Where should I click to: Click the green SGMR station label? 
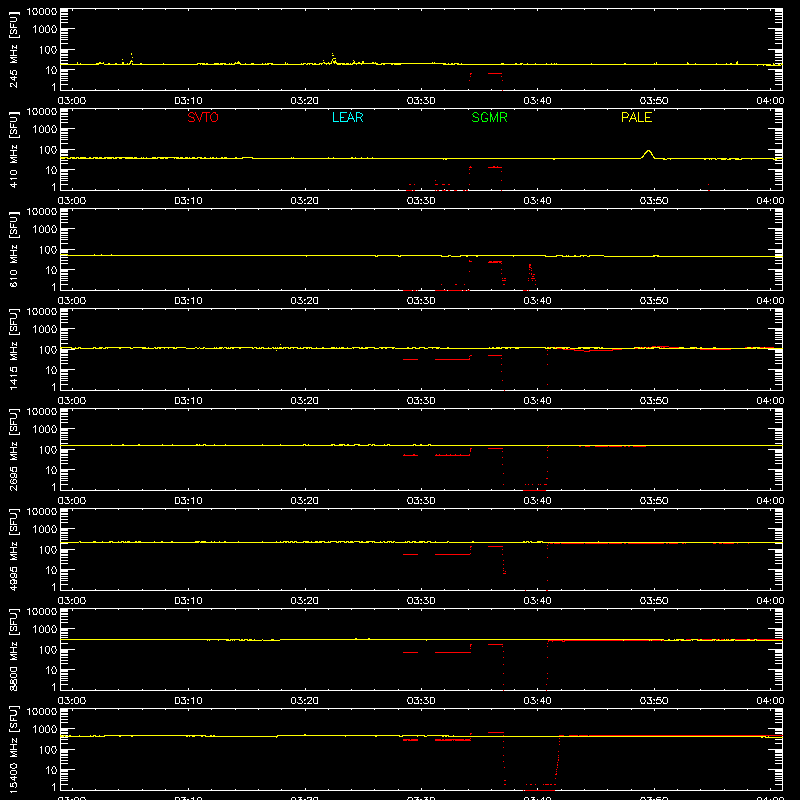point(489,117)
